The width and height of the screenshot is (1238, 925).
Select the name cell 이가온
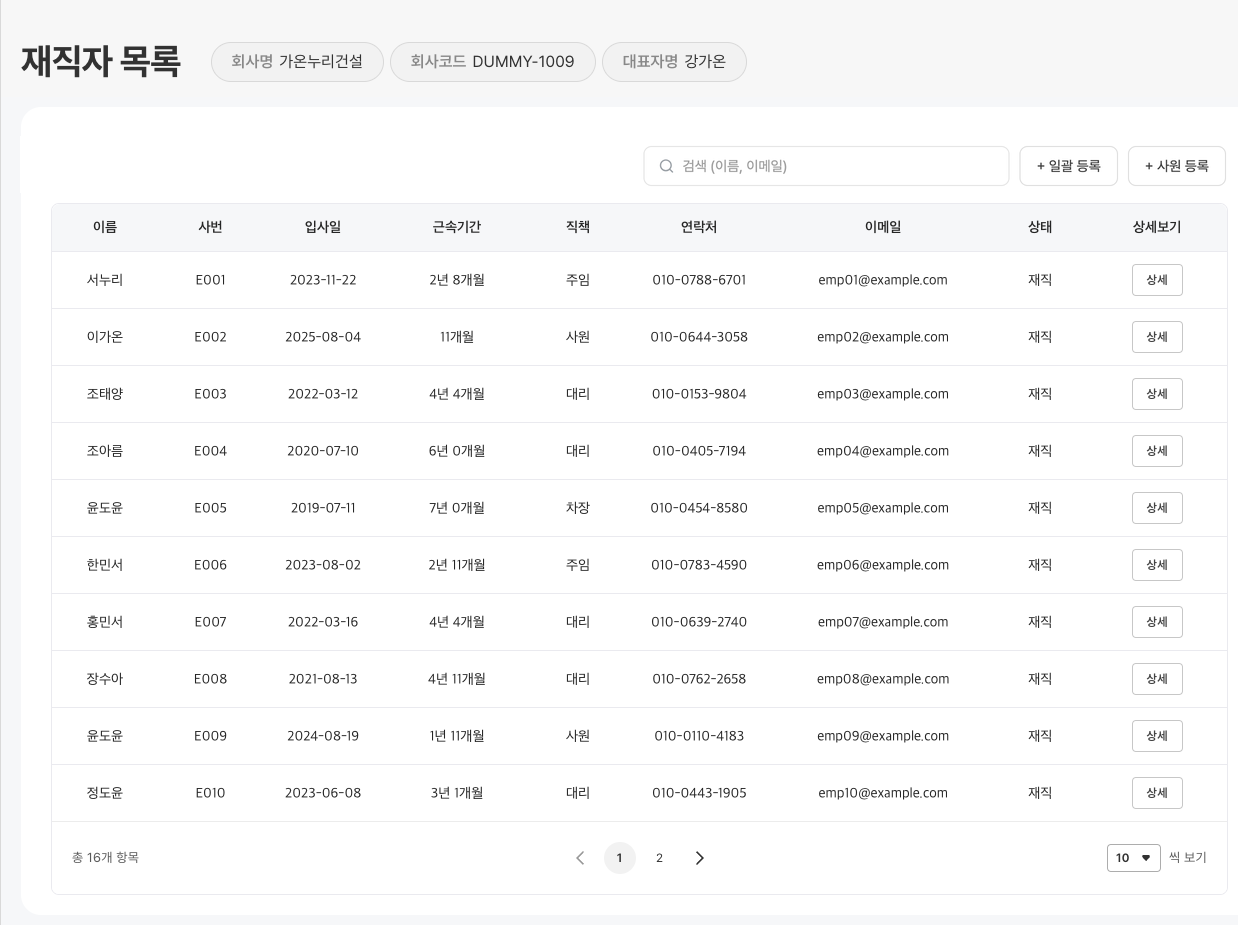(x=105, y=337)
